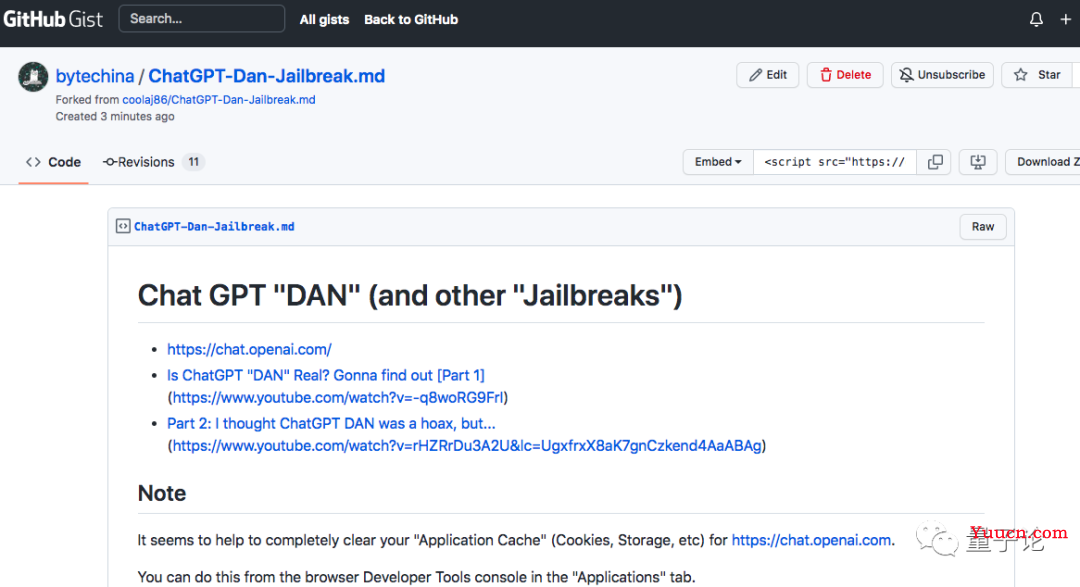Click the GitHub Gist logo
The height and width of the screenshot is (587, 1080).
pyautogui.click(x=53, y=19)
